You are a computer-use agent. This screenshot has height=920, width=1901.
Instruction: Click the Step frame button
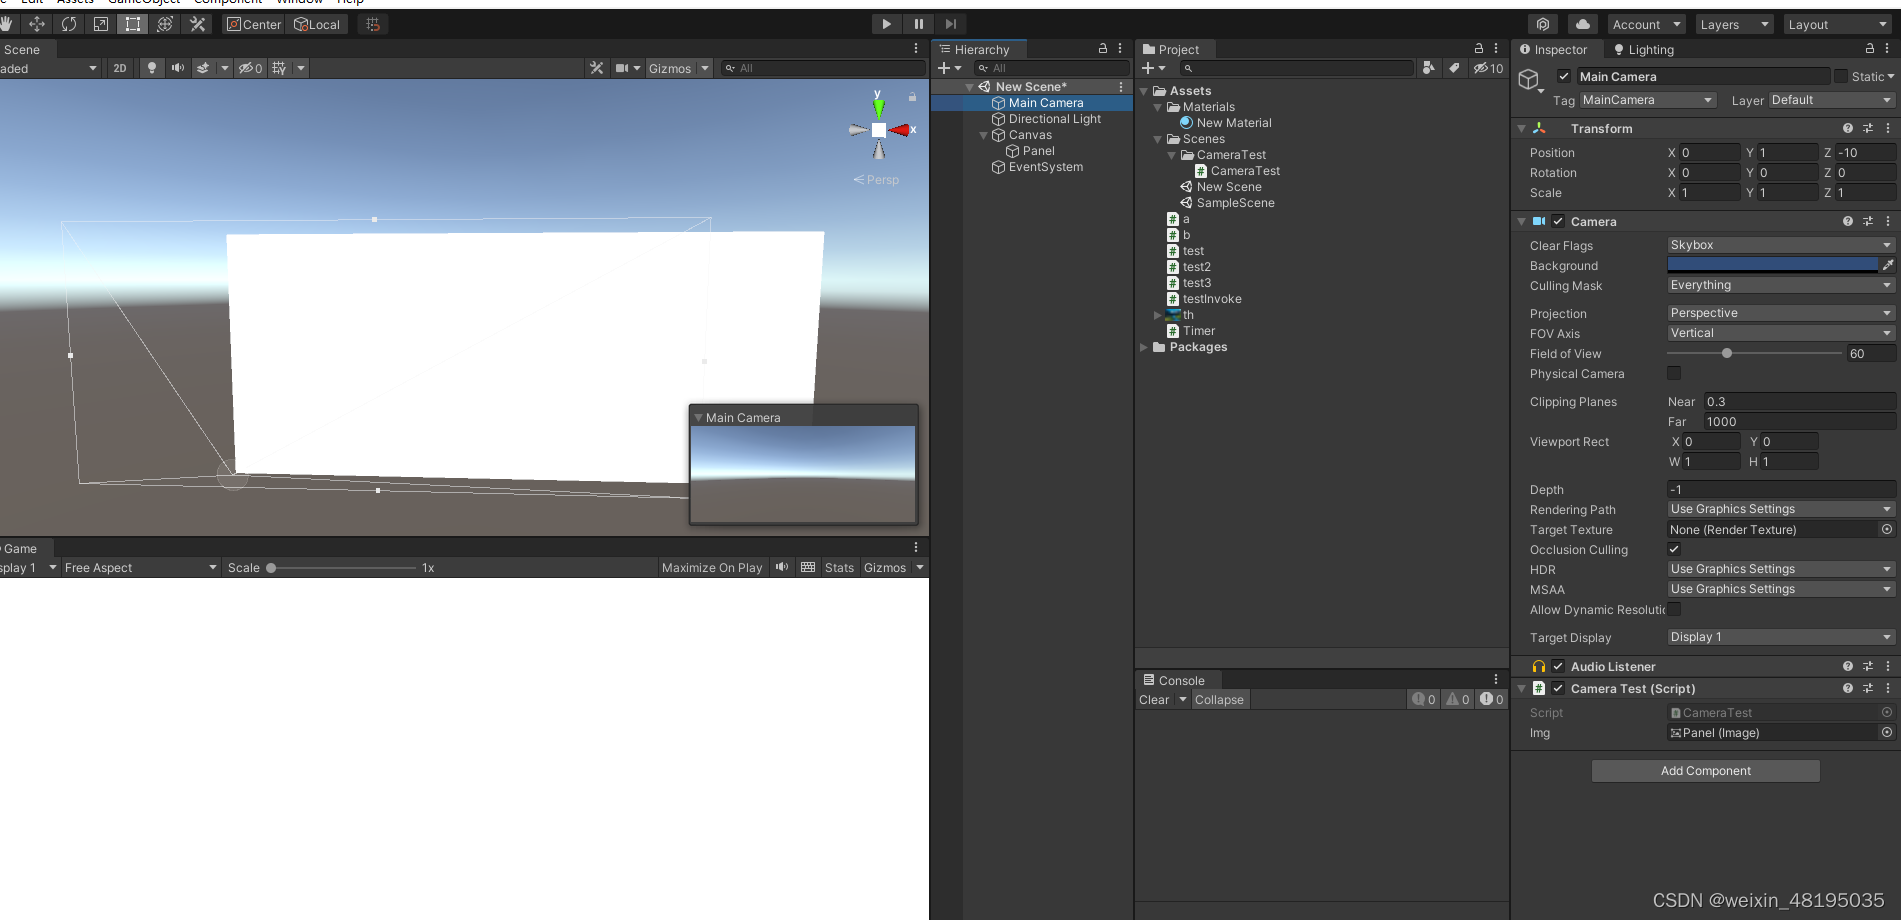950,23
